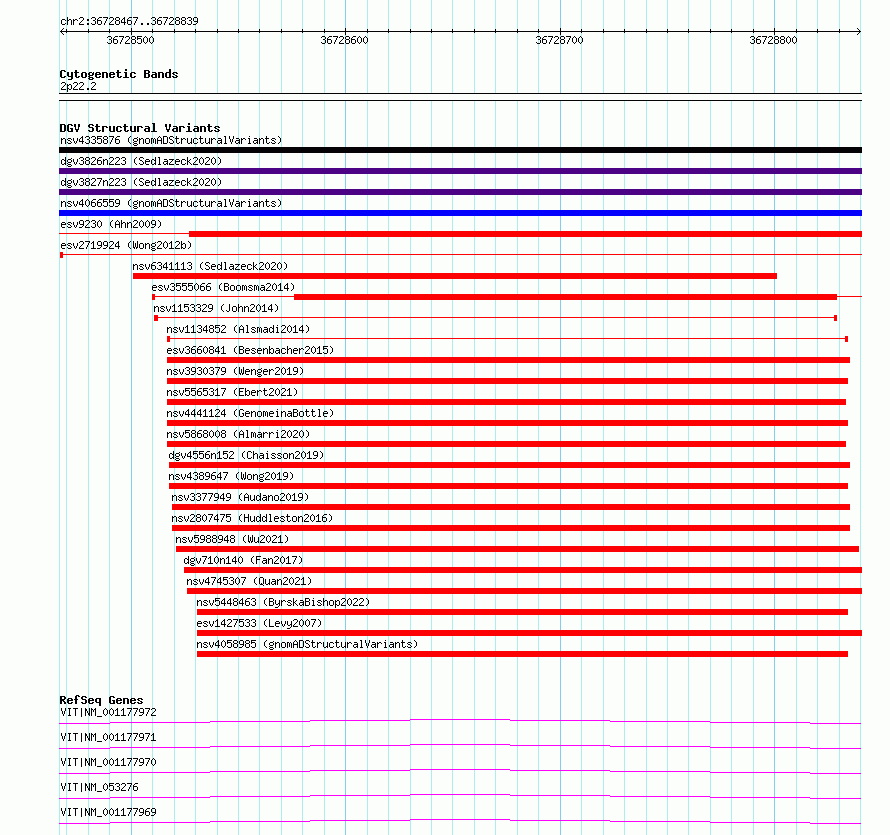Screen dimensions: 890x835
Task: Open esv3555066 Boomsma2014 variant label
Action: [223, 287]
